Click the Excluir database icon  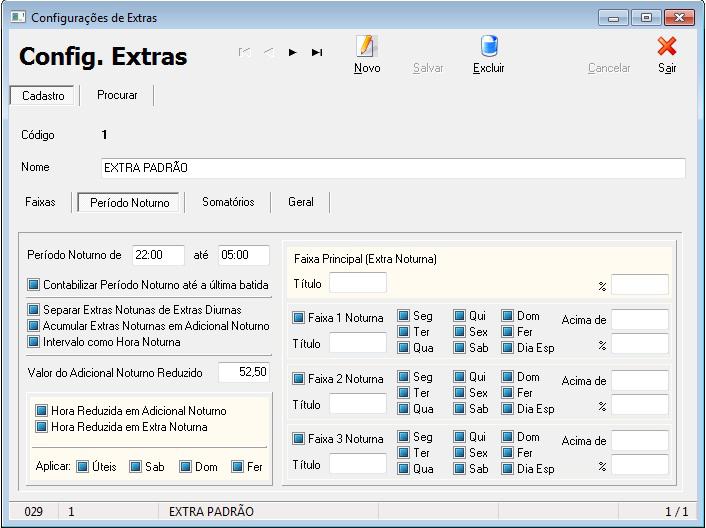point(489,46)
